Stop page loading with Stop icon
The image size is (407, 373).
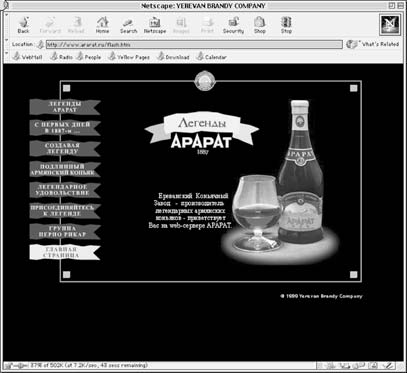coord(286,25)
